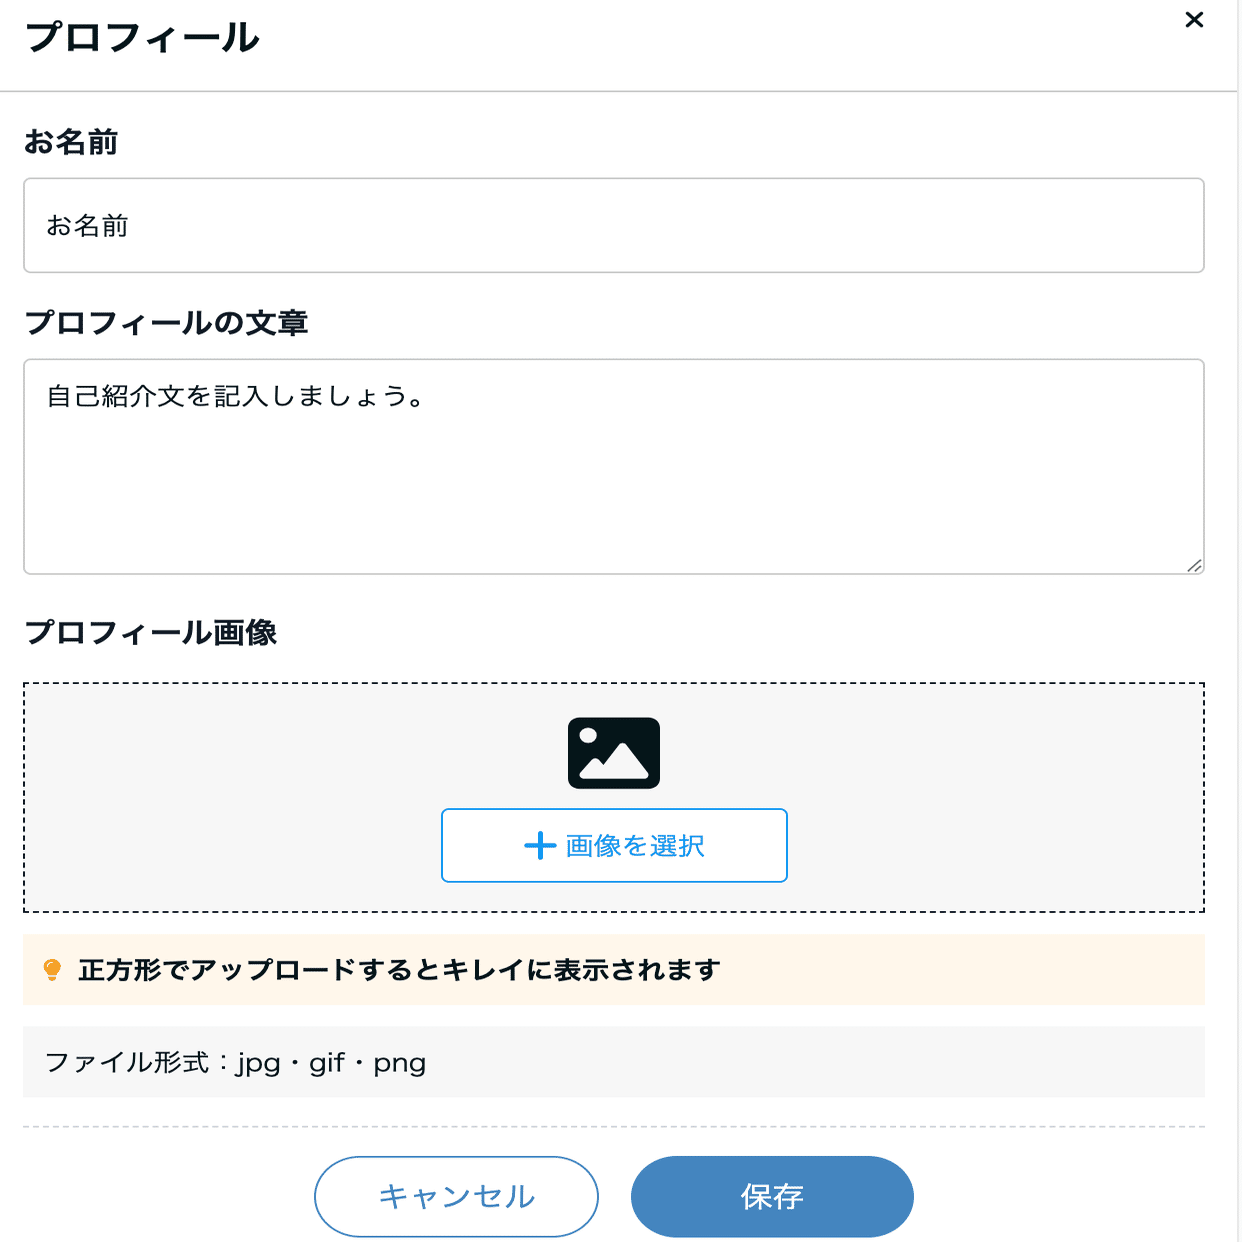Click the placeholder text 自己紹介文を記入しましょう。

point(233,396)
